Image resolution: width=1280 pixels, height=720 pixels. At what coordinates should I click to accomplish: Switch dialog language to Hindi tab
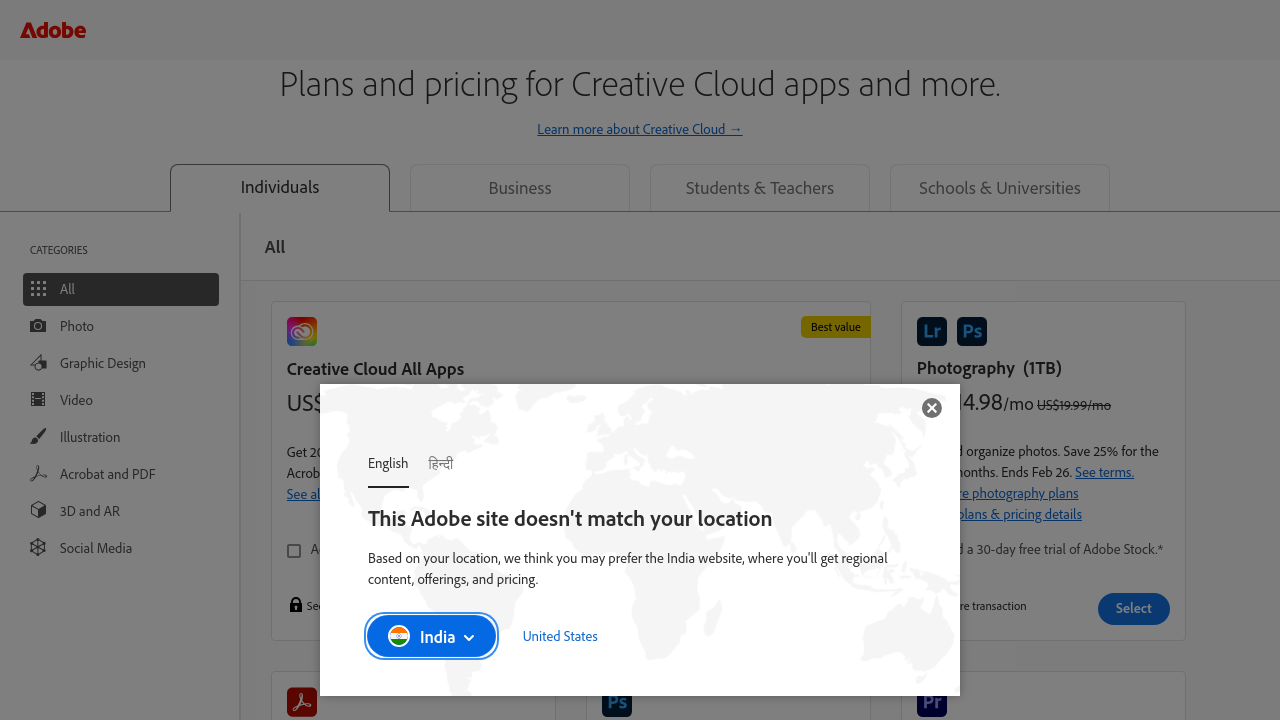[x=441, y=464]
